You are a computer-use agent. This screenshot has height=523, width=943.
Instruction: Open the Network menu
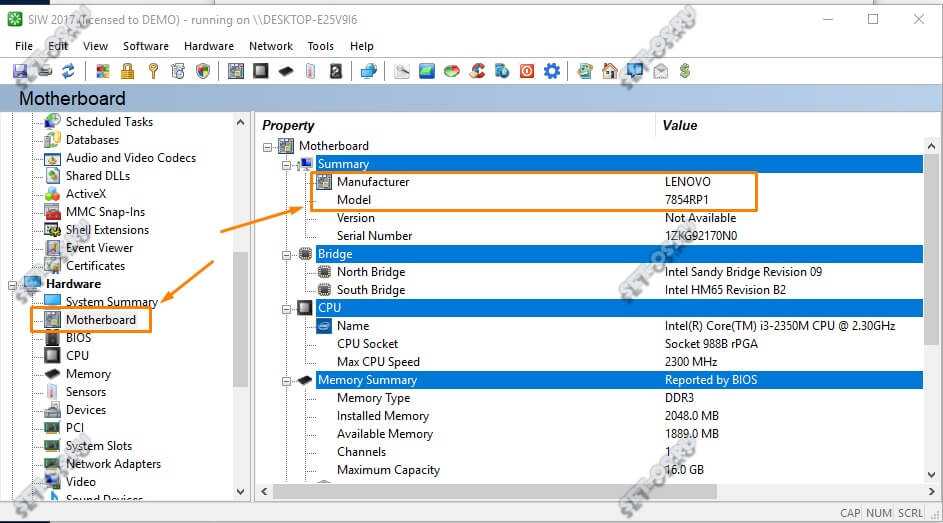[x=270, y=46]
